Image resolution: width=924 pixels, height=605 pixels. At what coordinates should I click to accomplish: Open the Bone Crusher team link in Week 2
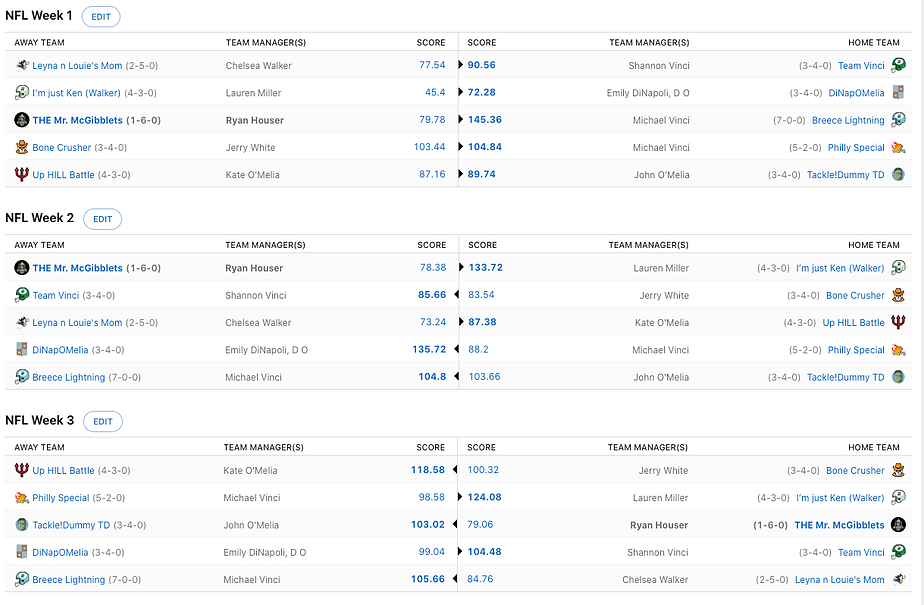pos(855,295)
